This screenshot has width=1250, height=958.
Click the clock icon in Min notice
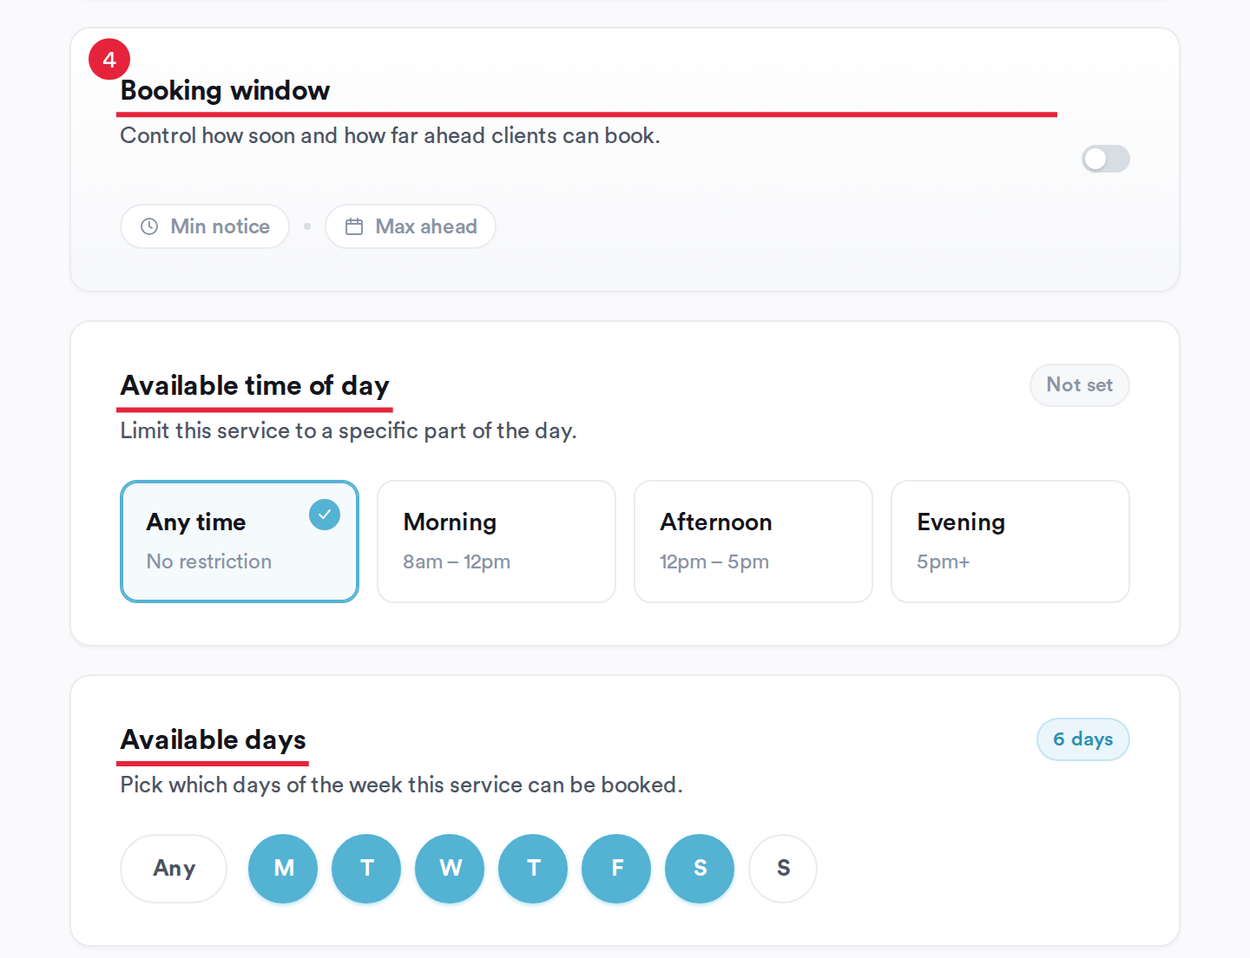point(149,227)
